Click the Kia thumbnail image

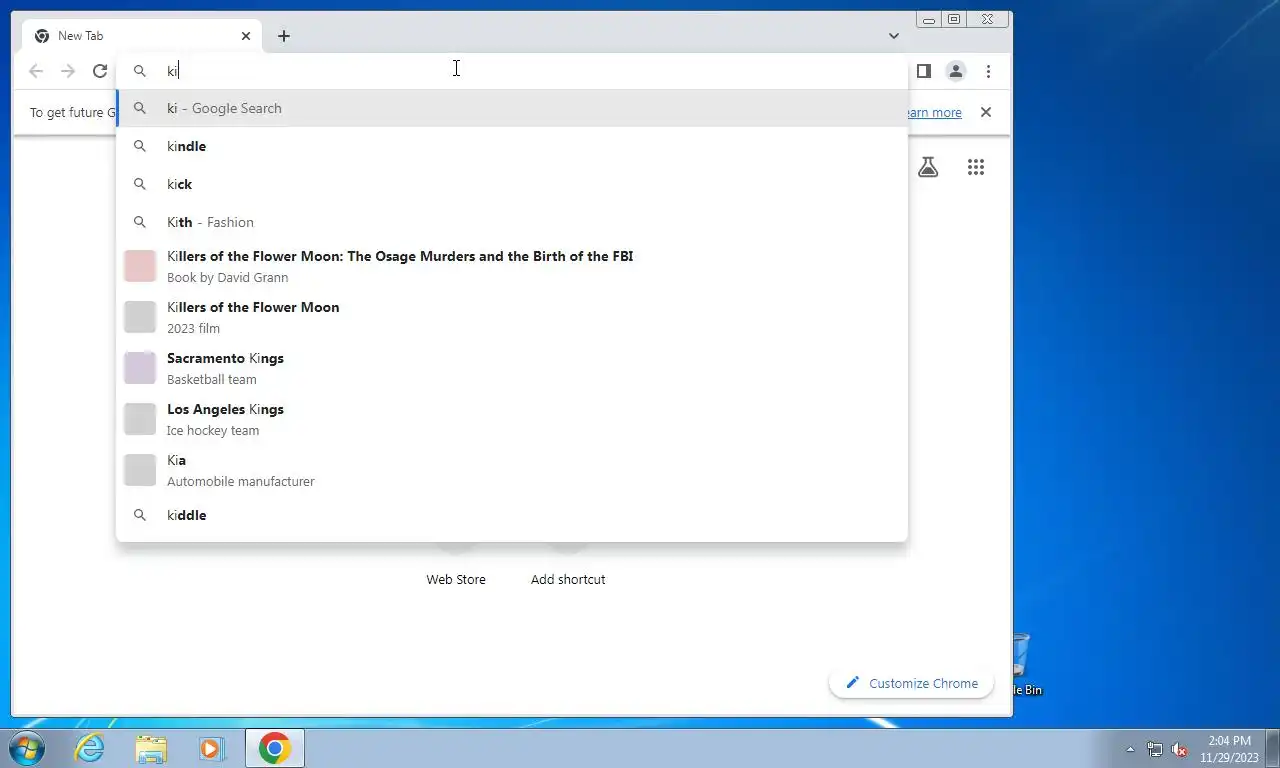click(x=140, y=470)
